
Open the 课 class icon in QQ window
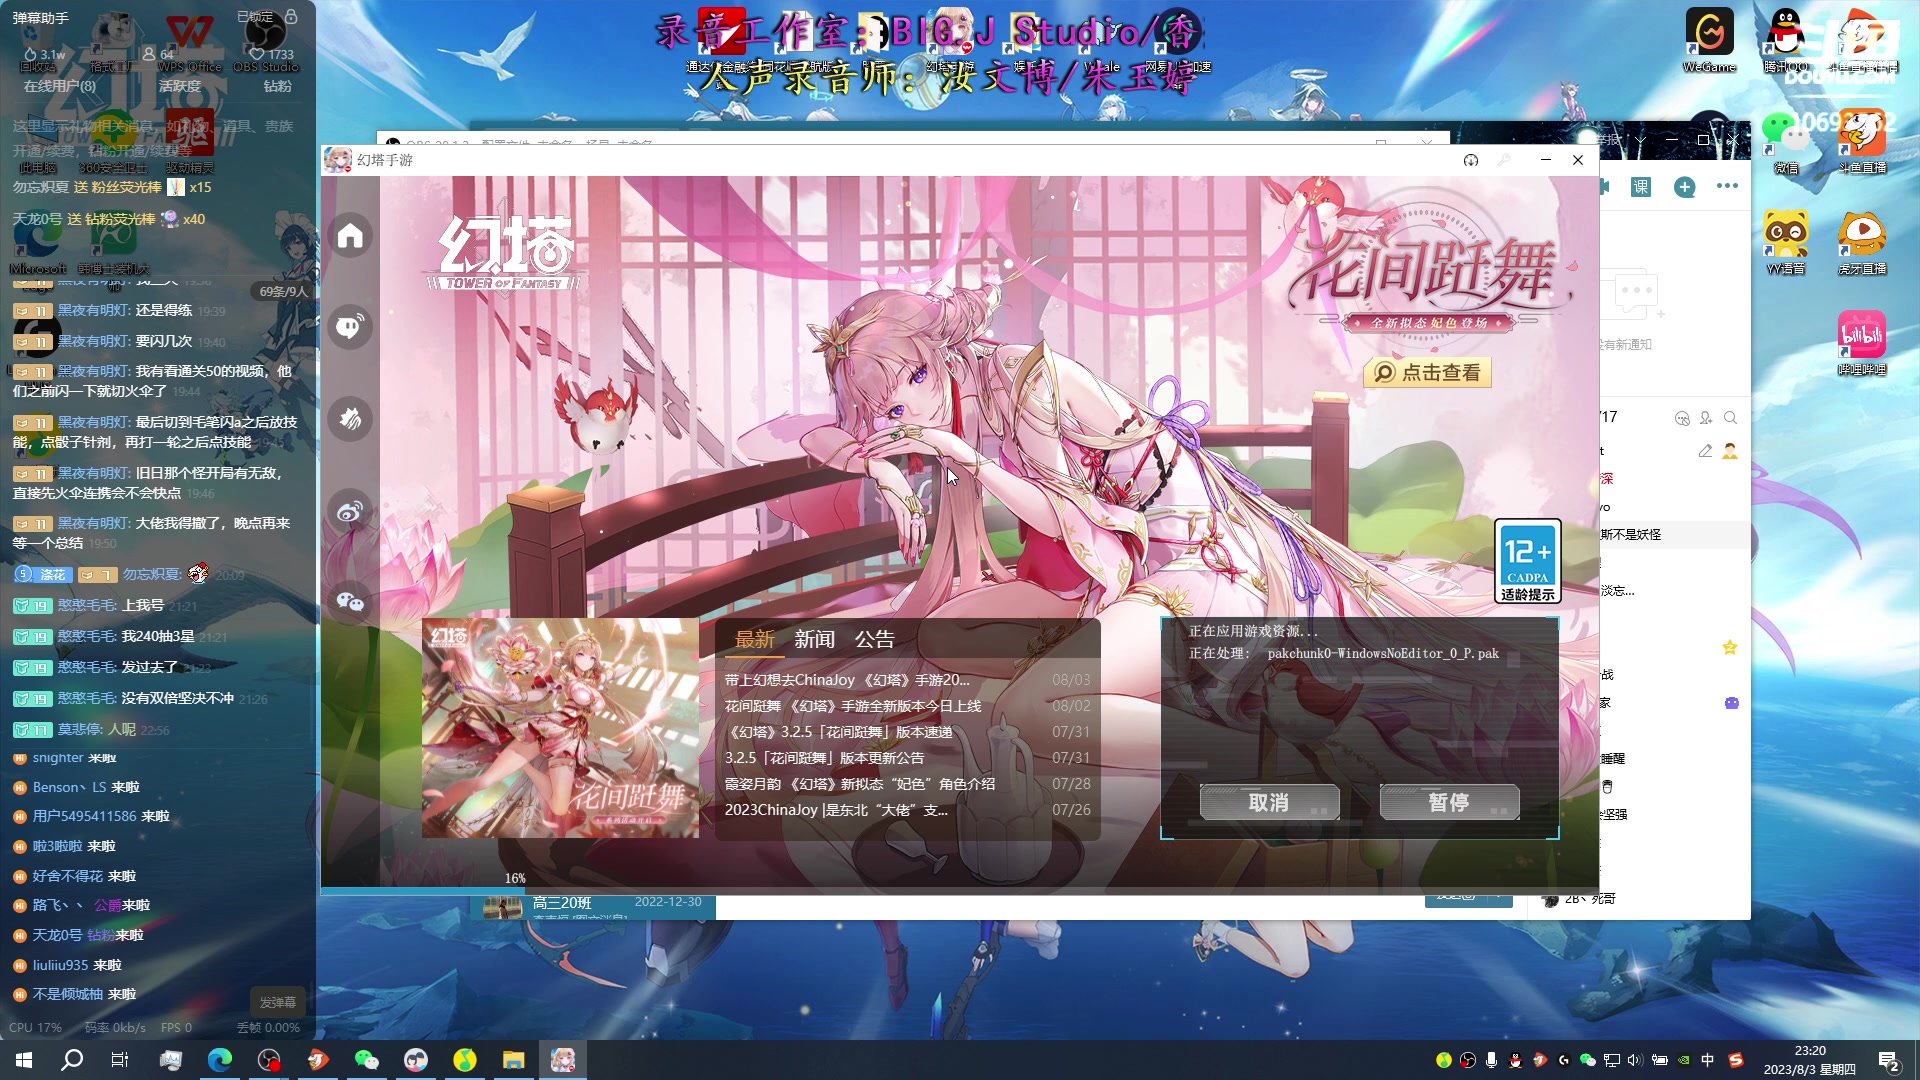1641,187
